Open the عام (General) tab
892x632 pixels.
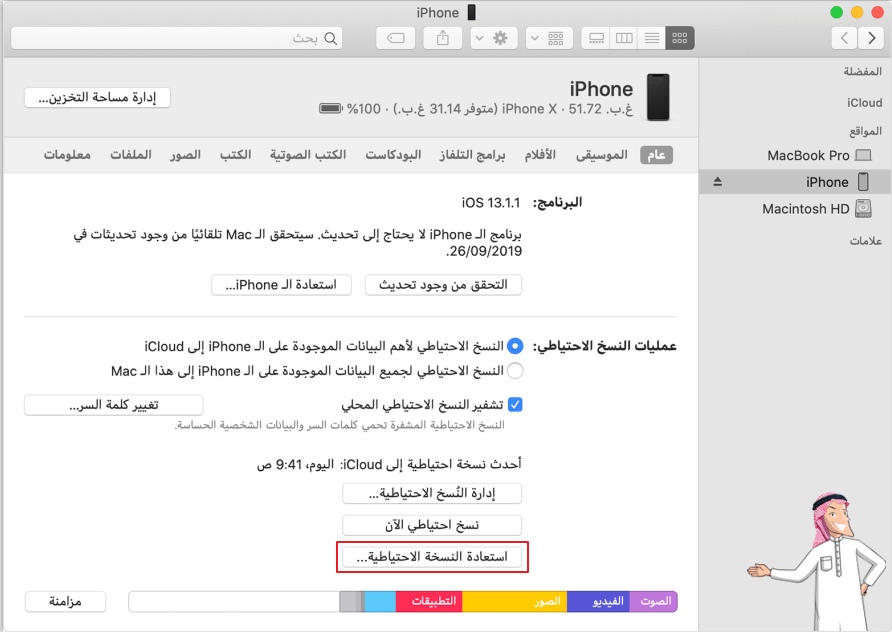(656, 155)
